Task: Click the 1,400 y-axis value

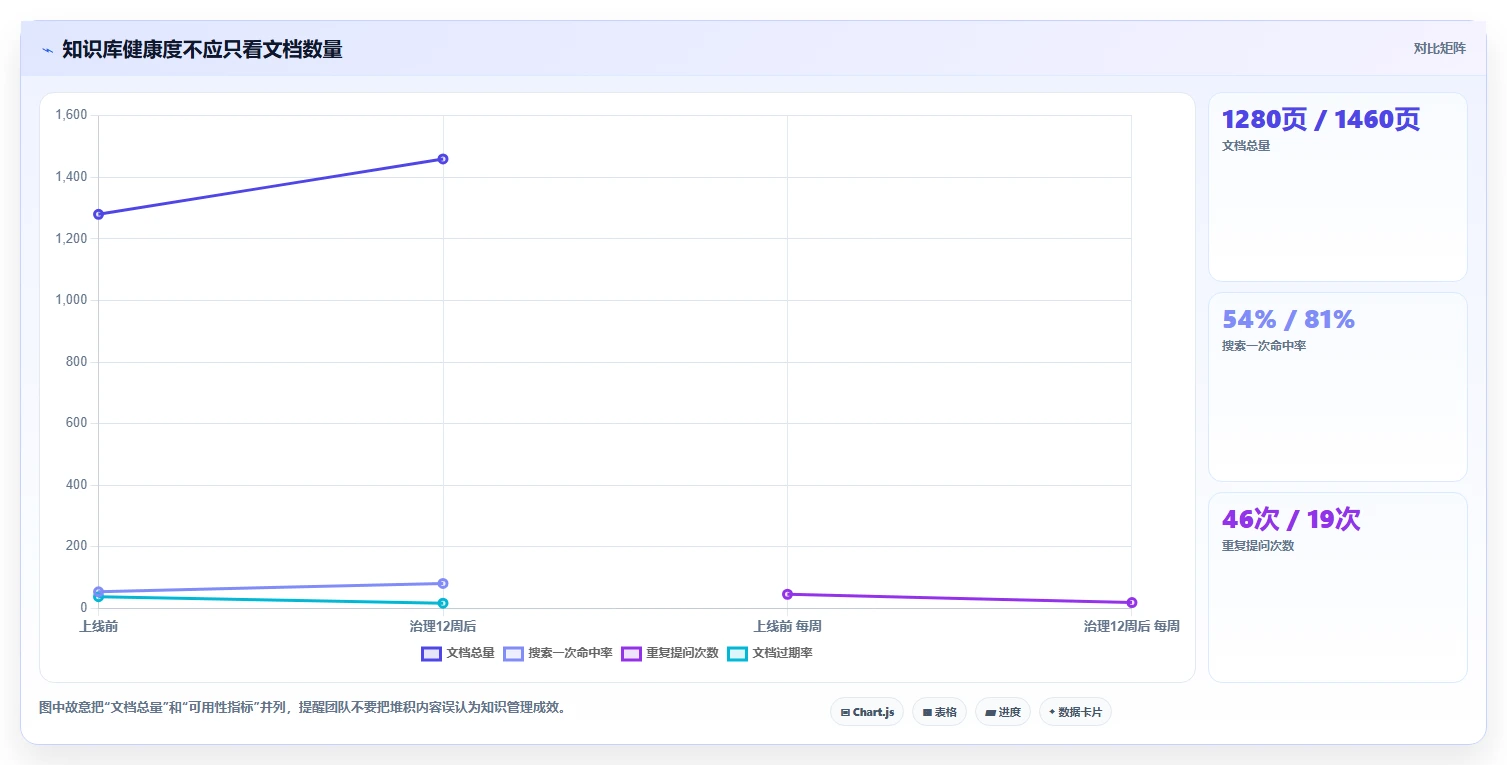Action: click(x=72, y=177)
